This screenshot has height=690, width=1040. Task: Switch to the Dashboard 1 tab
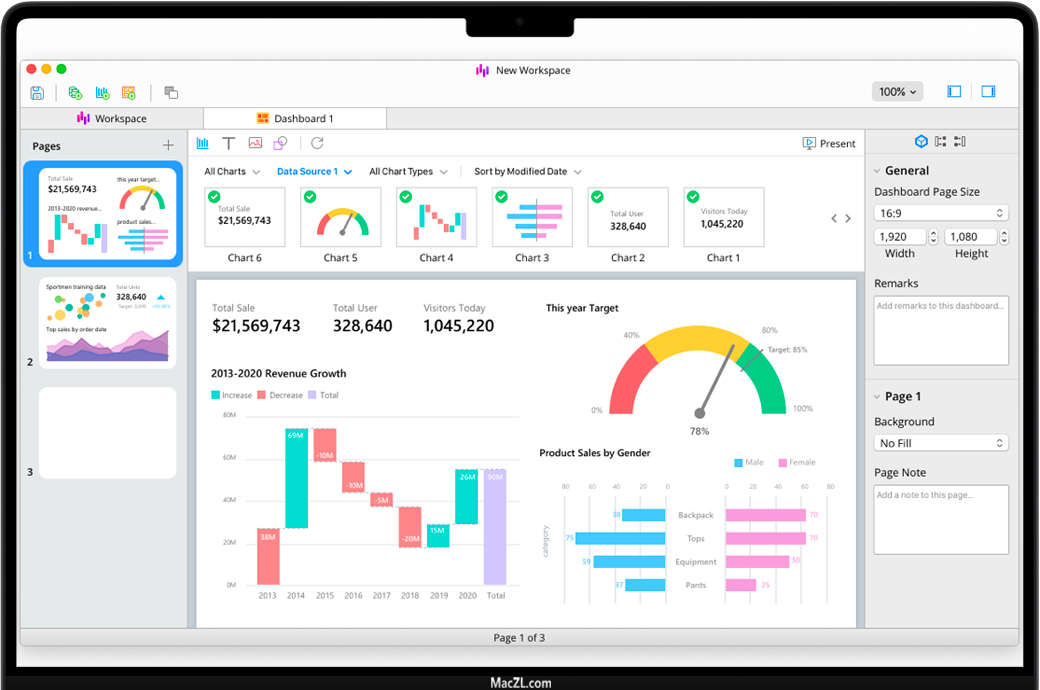pyautogui.click(x=295, y=119)
